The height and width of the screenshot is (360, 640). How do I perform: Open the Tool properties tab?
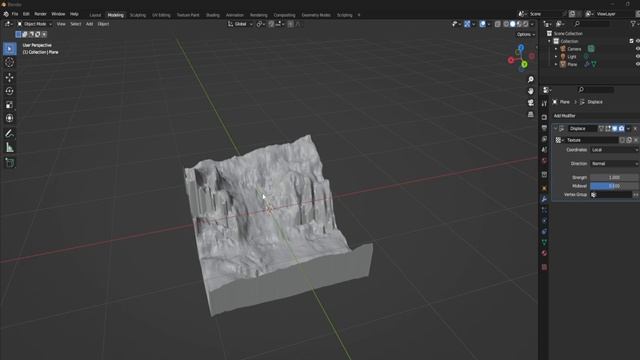(x=544, y=104)
